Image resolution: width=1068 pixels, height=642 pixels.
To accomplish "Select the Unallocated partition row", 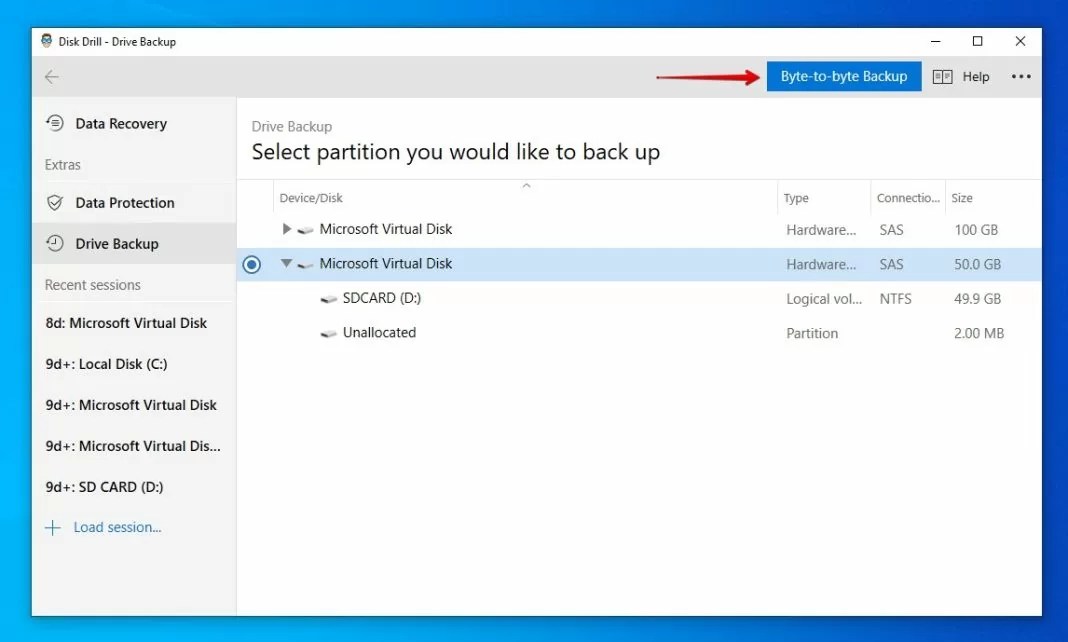I will (639, 333).
